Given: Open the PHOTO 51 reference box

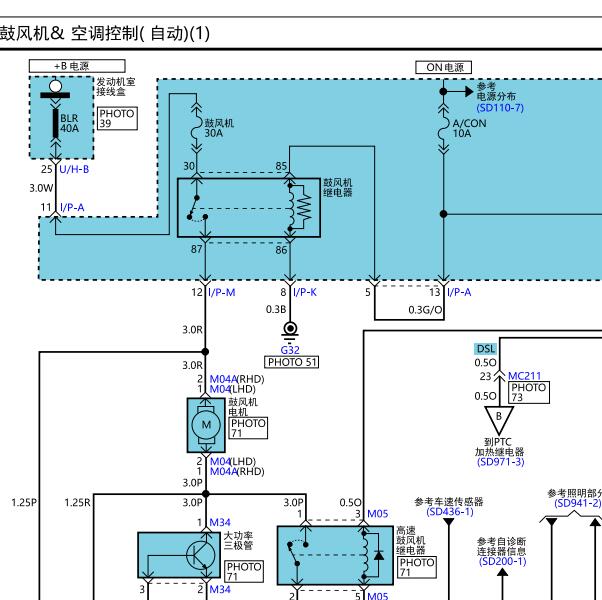Looking at the screenshot, I should coord(292,362).
